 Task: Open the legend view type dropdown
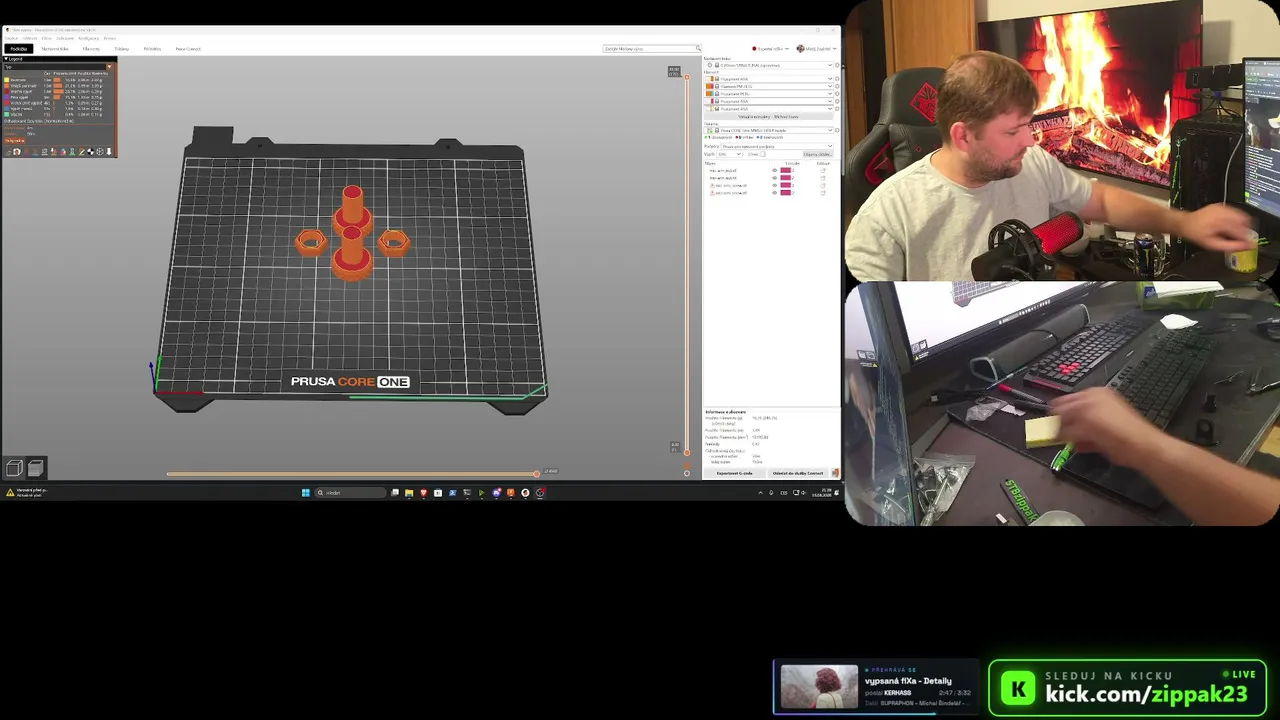(58, 67)
